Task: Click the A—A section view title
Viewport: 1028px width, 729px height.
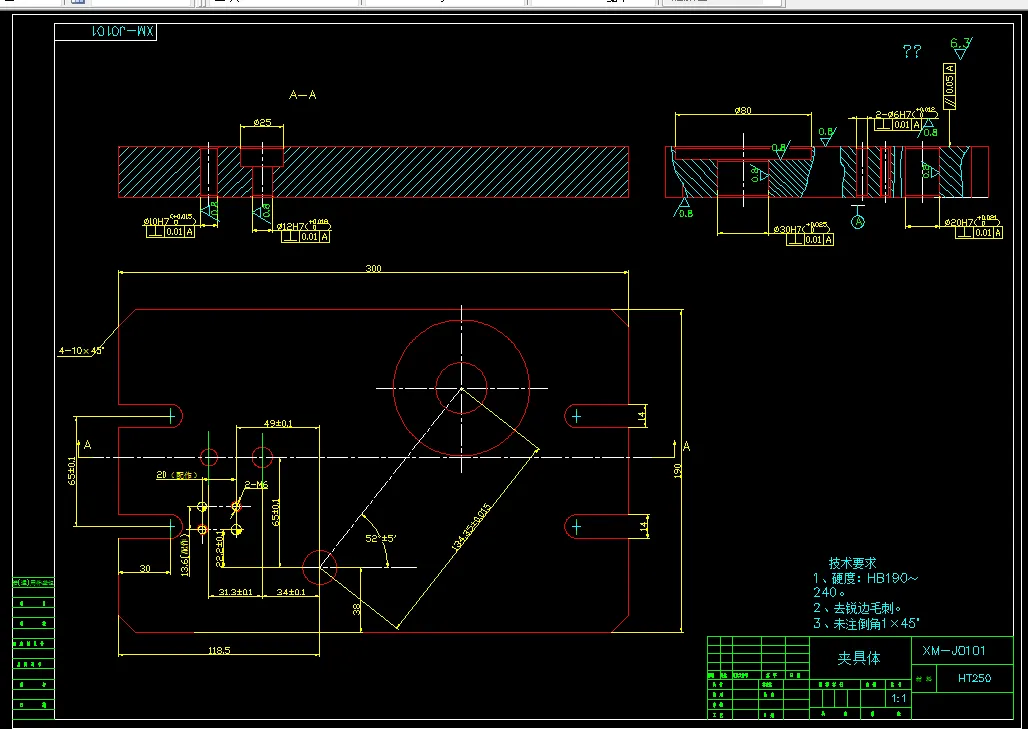Action: [303, 95]
